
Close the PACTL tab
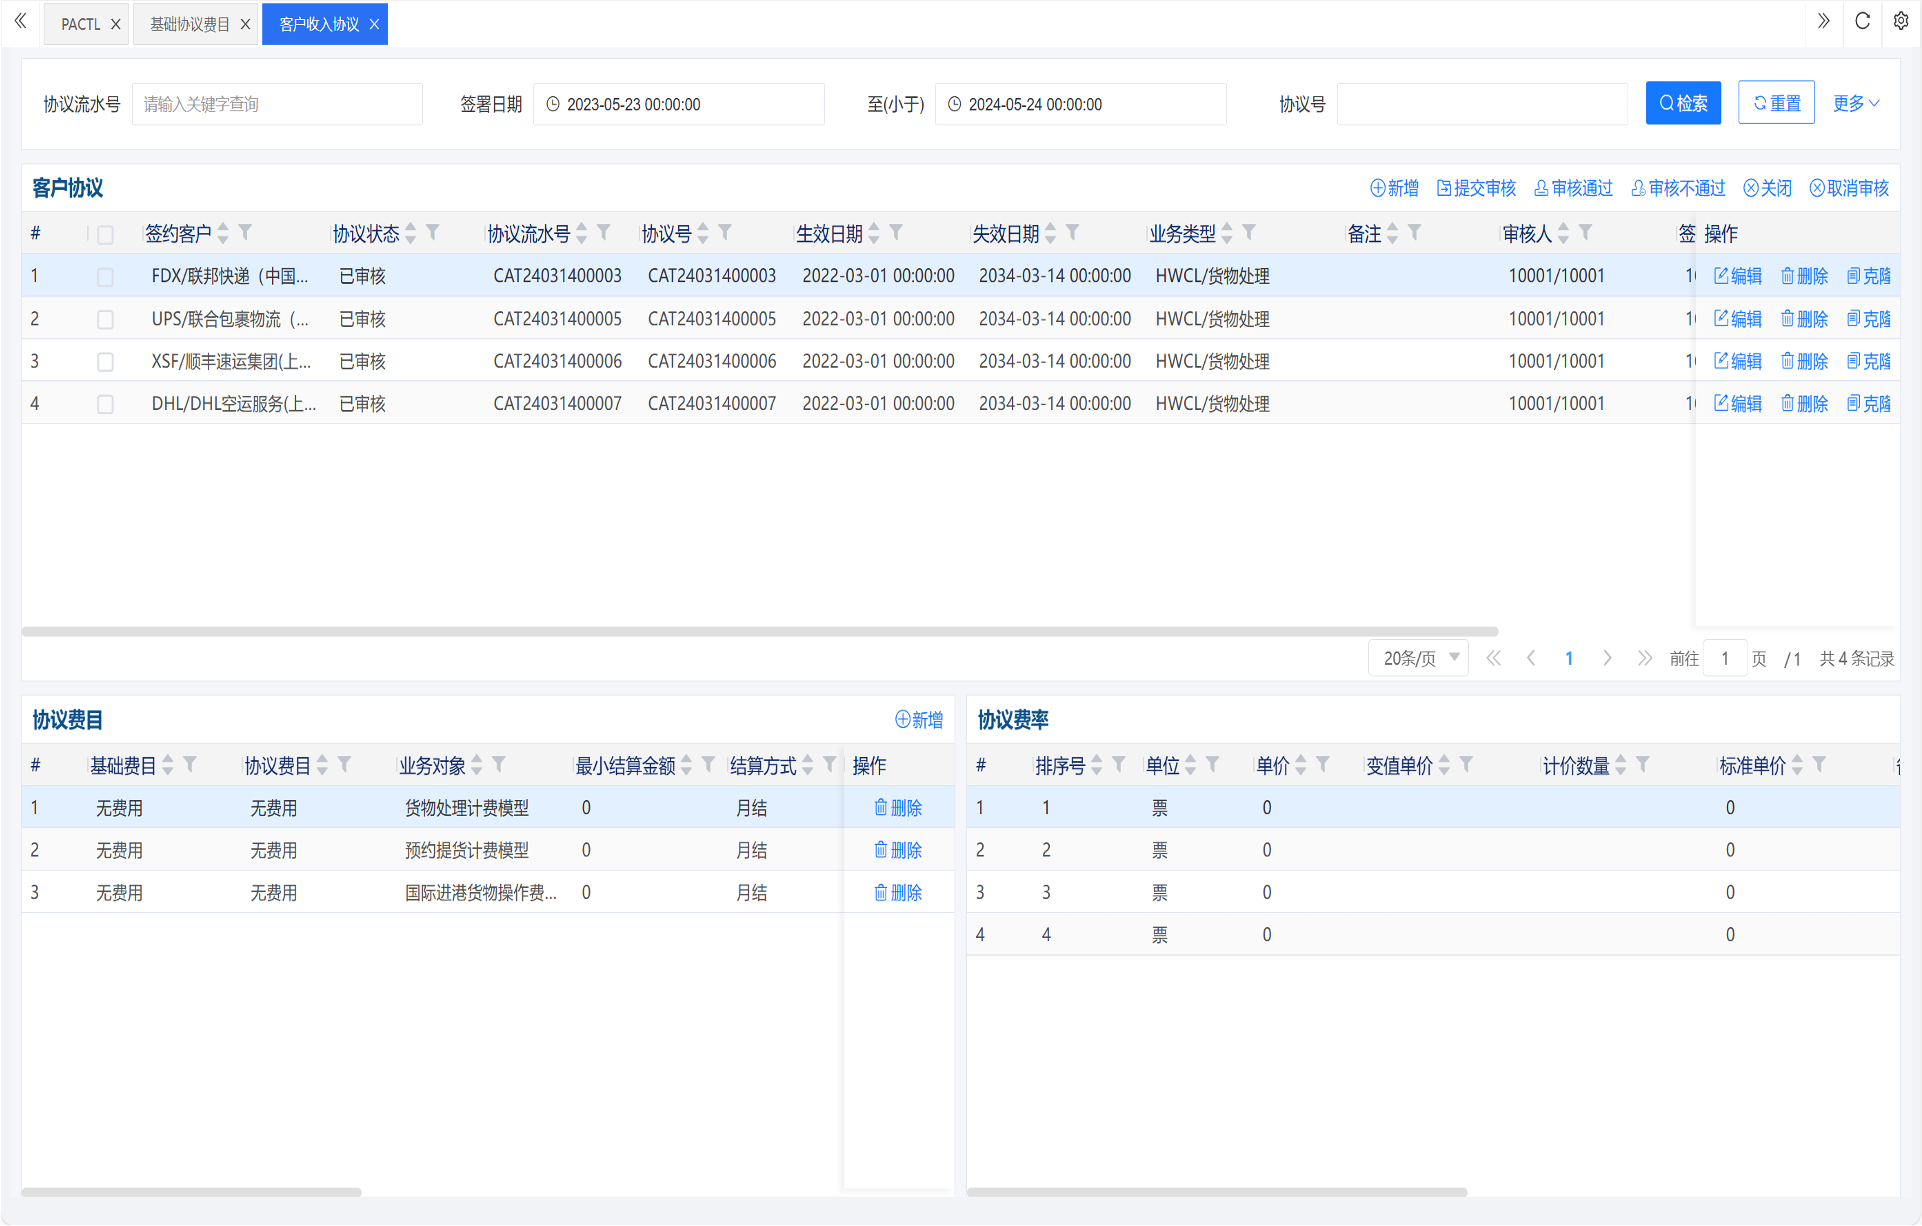click(x=115, y=24)
